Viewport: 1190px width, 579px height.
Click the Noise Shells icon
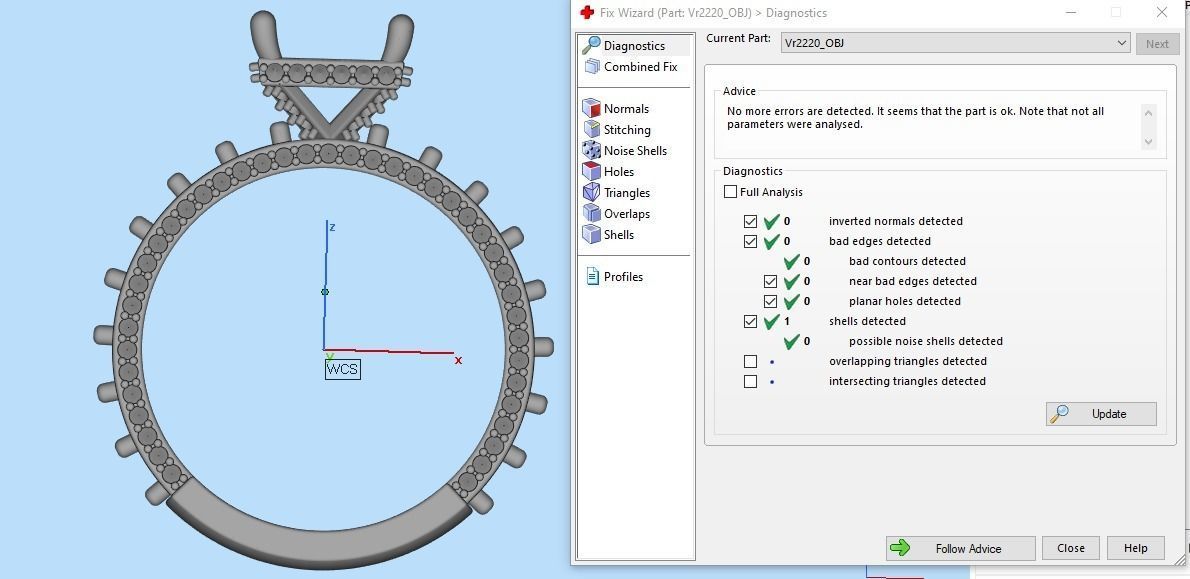pyautogui.click(x=591, y=150)
